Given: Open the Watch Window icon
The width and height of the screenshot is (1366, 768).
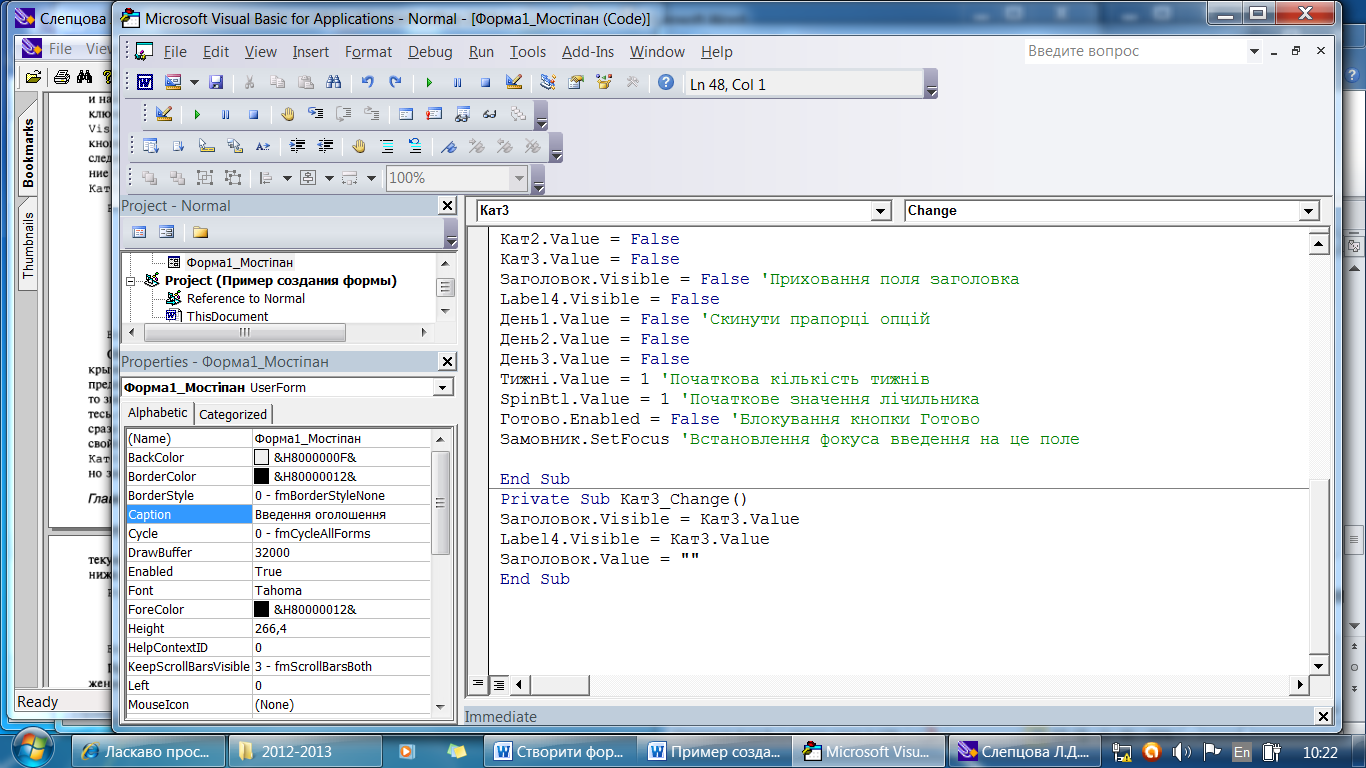Looking at the screenshot, I should [462, 114].
